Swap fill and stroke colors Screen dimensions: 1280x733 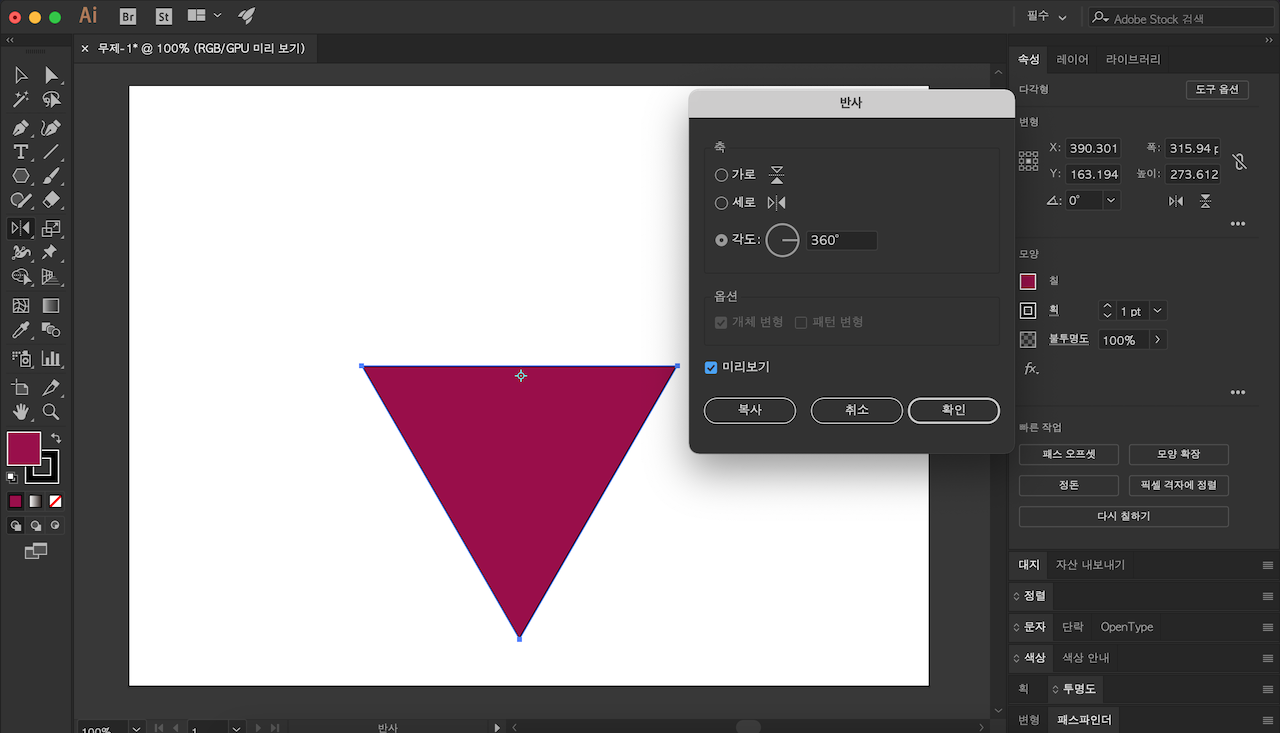[x=56, y=438]
